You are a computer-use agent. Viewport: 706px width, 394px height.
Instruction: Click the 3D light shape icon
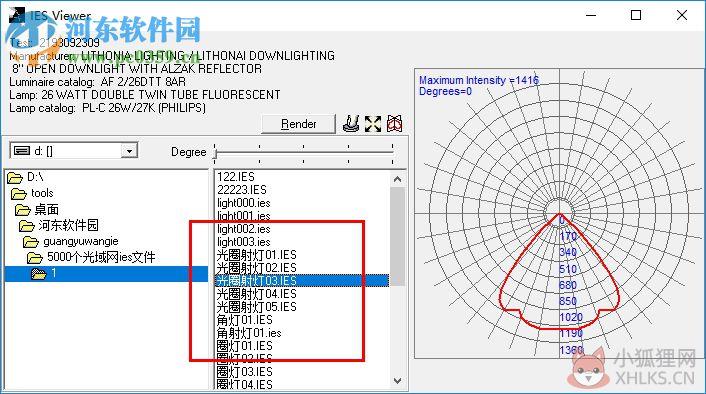click(x=351, y=123)
